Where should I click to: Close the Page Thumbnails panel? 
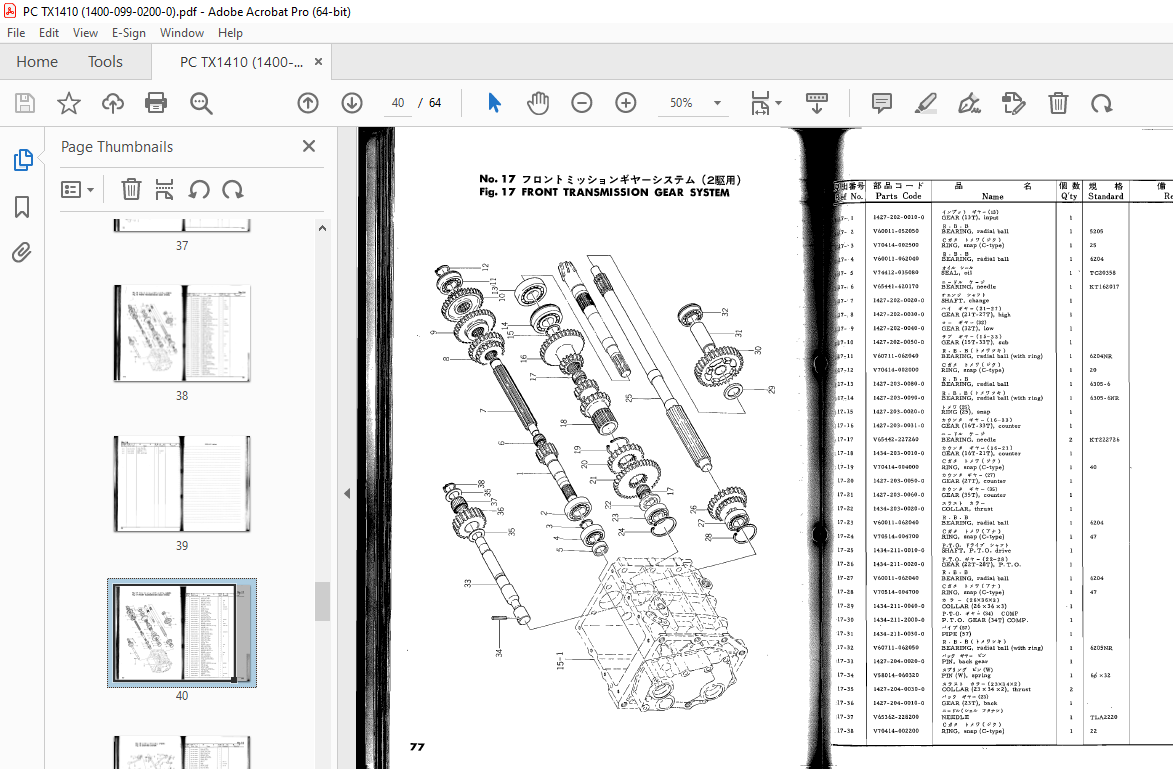308,147
